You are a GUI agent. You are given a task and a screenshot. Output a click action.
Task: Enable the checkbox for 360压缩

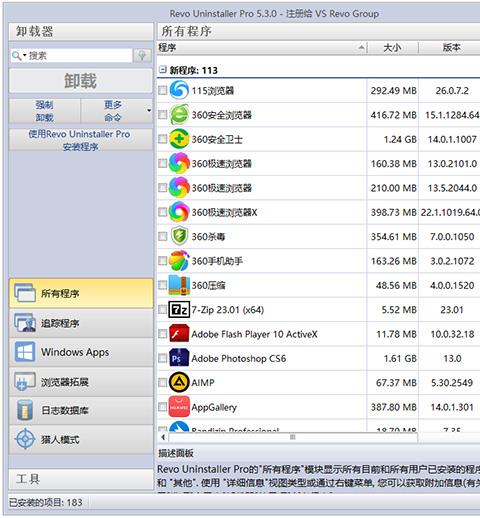coord(162,285)
